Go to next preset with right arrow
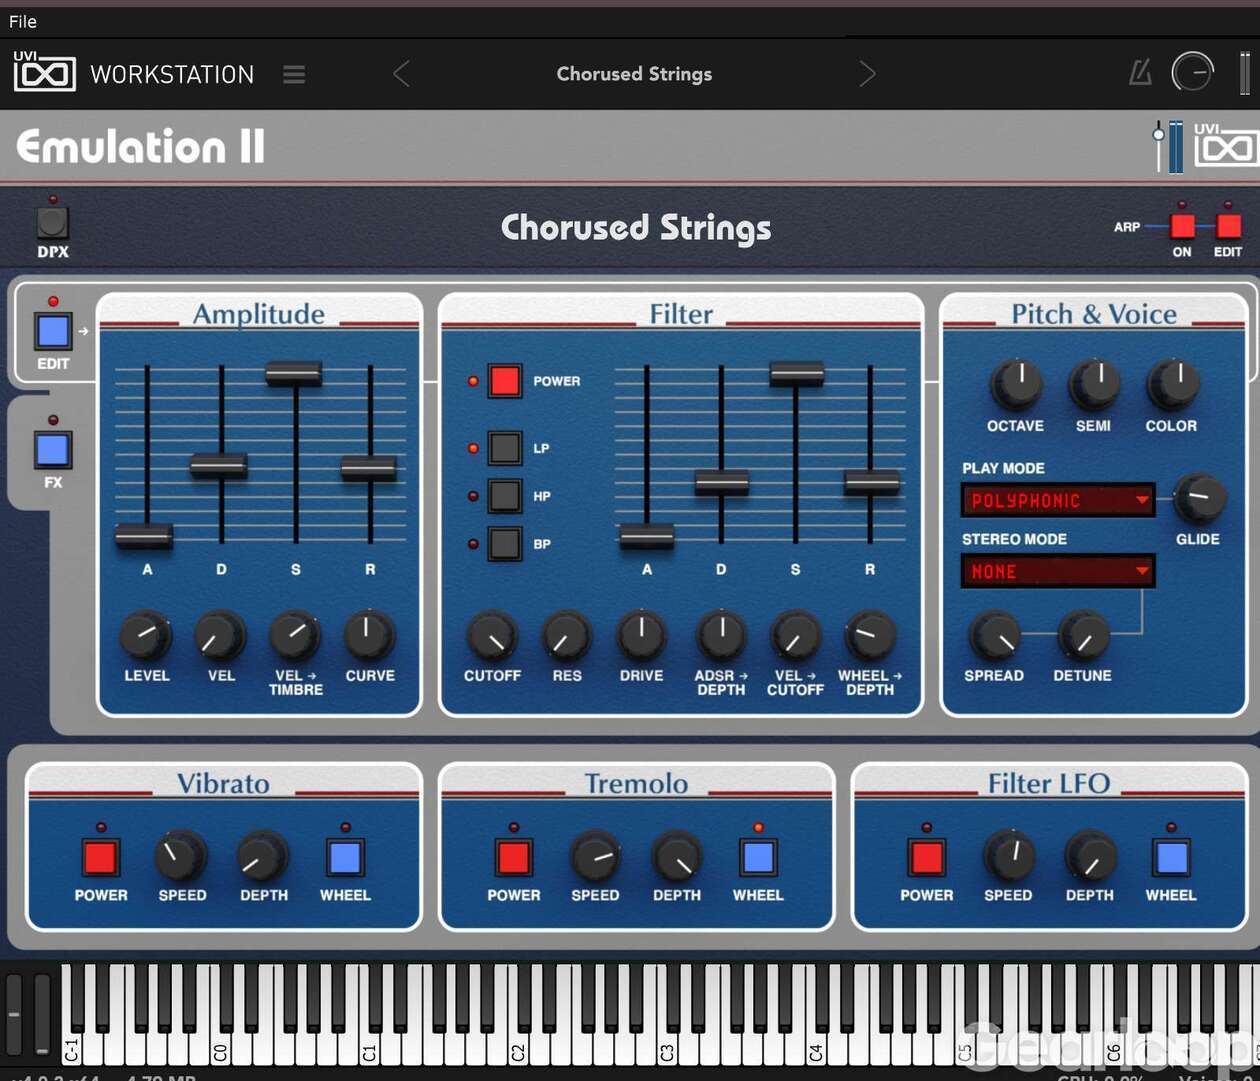The height and width of the screenshot is (1081, 1260). tap(867, 74)
